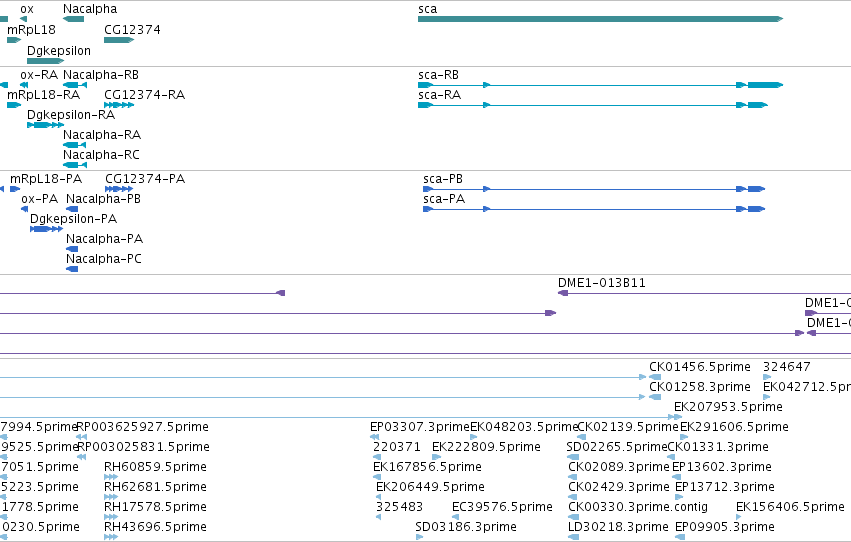Select the 325483 EST label
The height and width of the screenshot is (542, 851).
tap(399, 507)
